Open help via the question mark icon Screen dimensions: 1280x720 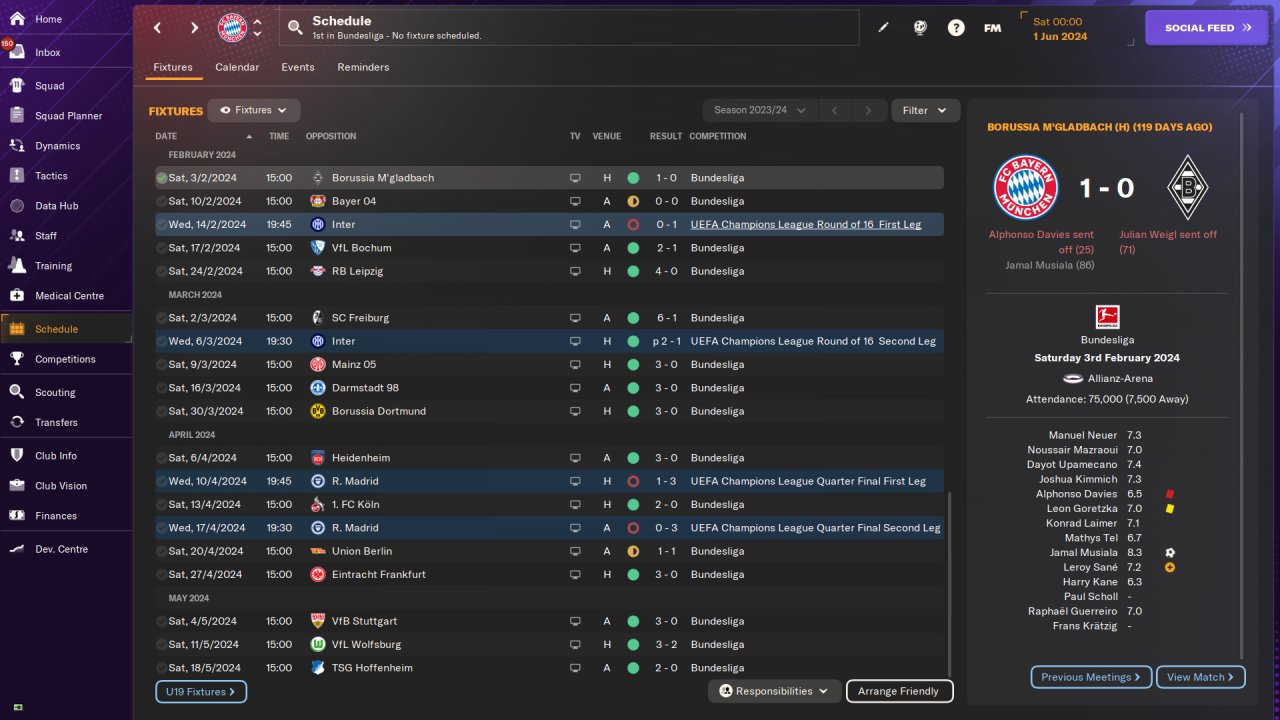(956, 28)
